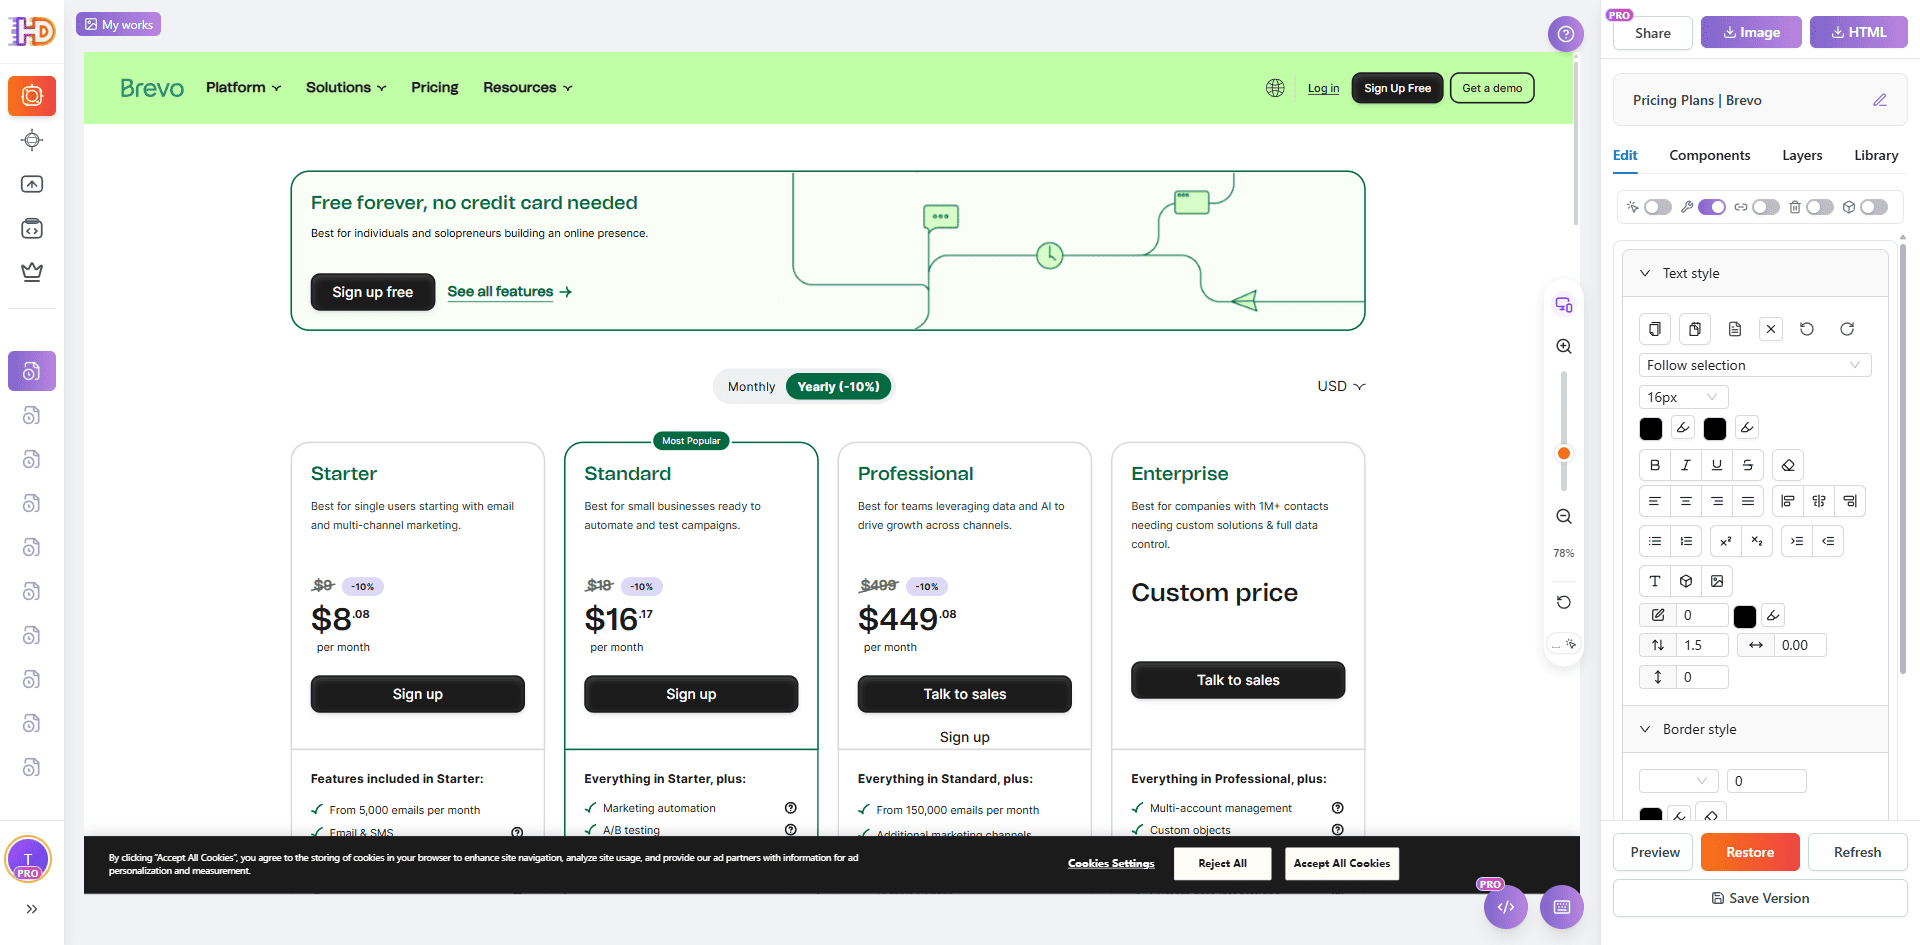Enable the trash delete toggle switch

(x=1819, y=207)
